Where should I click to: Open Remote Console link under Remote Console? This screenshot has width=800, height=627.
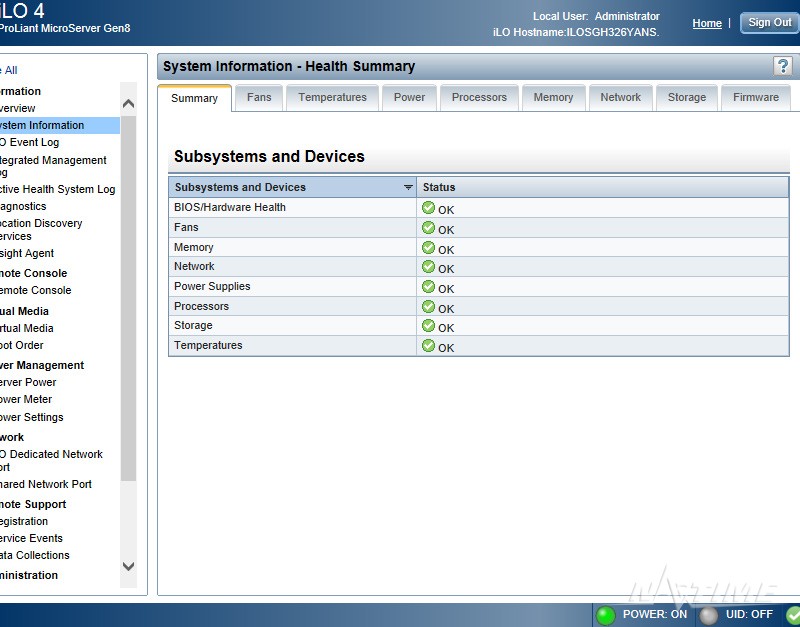[x=36, y=290]
